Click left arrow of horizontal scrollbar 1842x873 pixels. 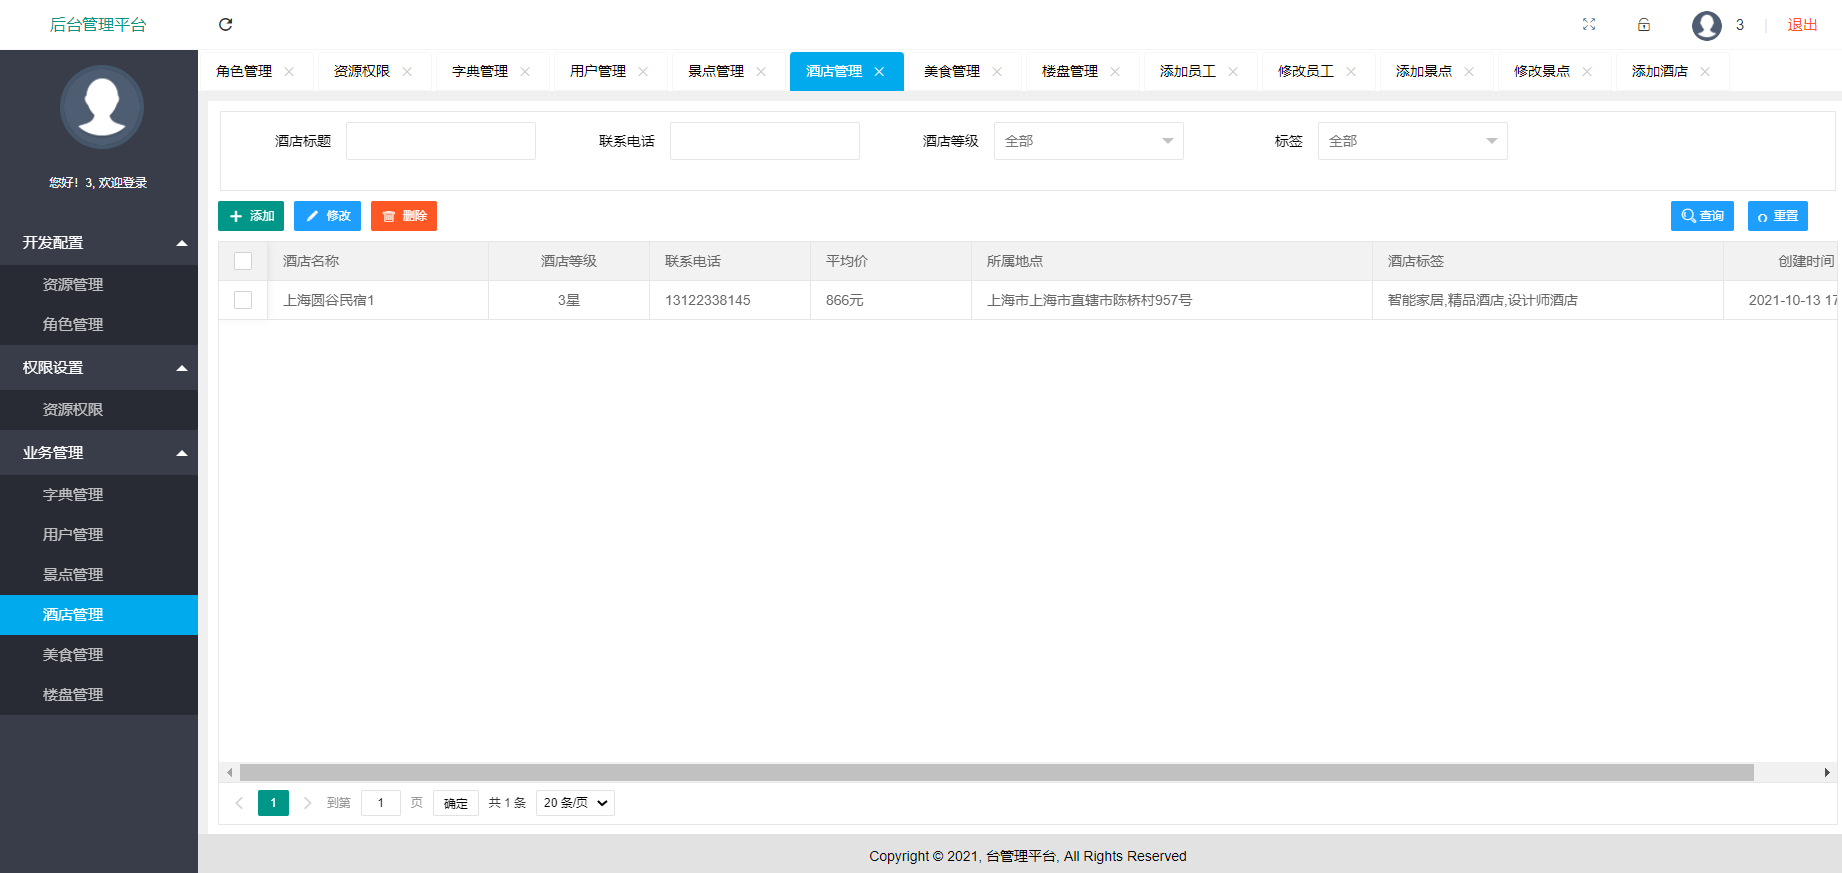[230, 773]
